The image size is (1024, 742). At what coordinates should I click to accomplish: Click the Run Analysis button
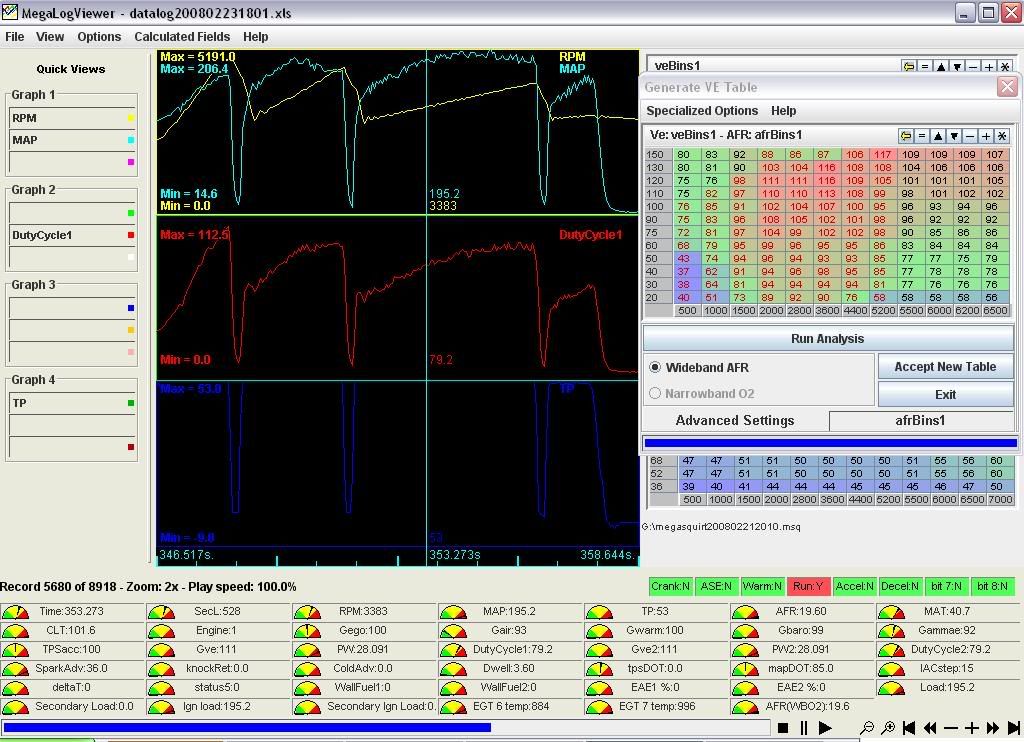coord(827,339)
